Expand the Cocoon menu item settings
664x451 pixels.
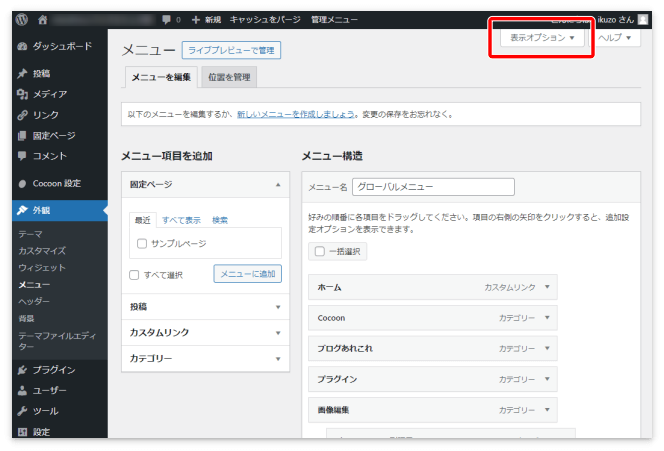tap(547, 318)
